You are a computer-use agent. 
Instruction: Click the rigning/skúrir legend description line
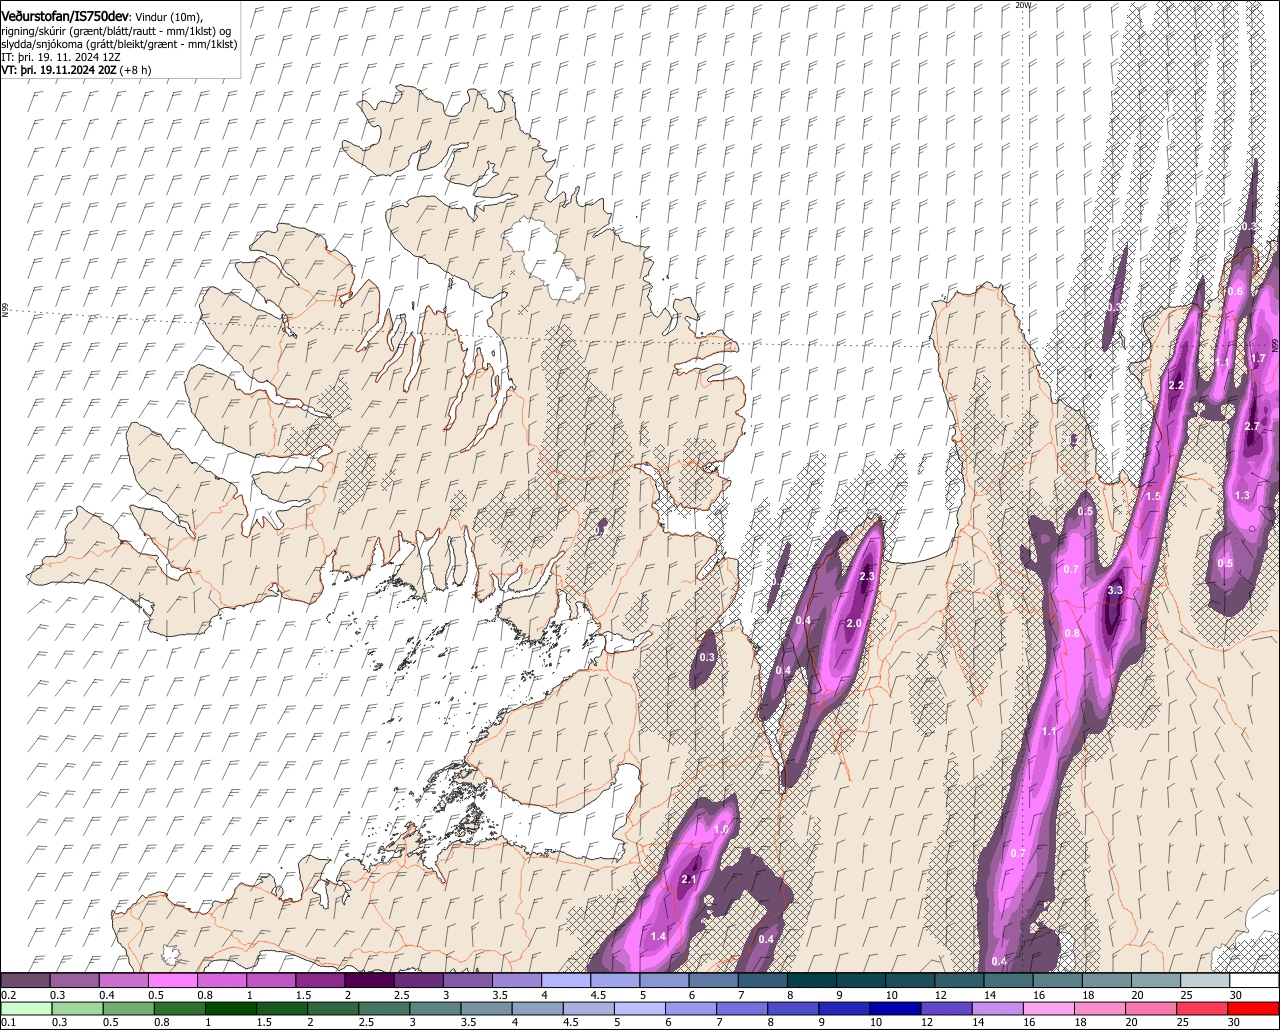118,32
